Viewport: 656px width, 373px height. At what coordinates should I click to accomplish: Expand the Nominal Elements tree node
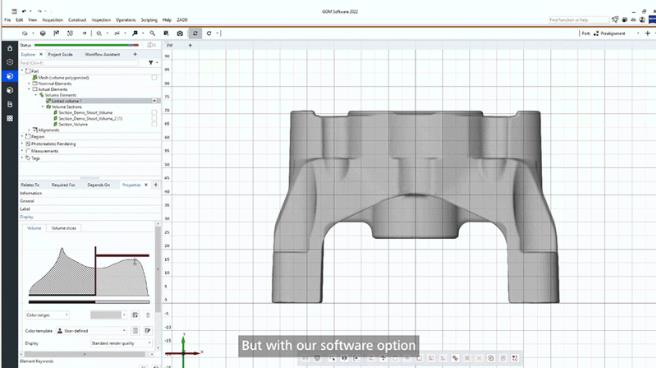pyautogui.click(x=29, y=84)
